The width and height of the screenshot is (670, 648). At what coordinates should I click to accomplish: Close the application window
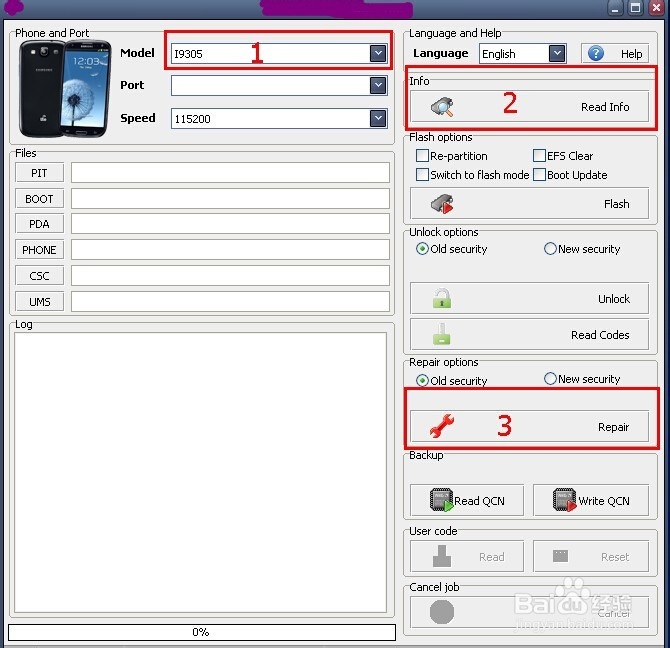[x=656, y=8]
